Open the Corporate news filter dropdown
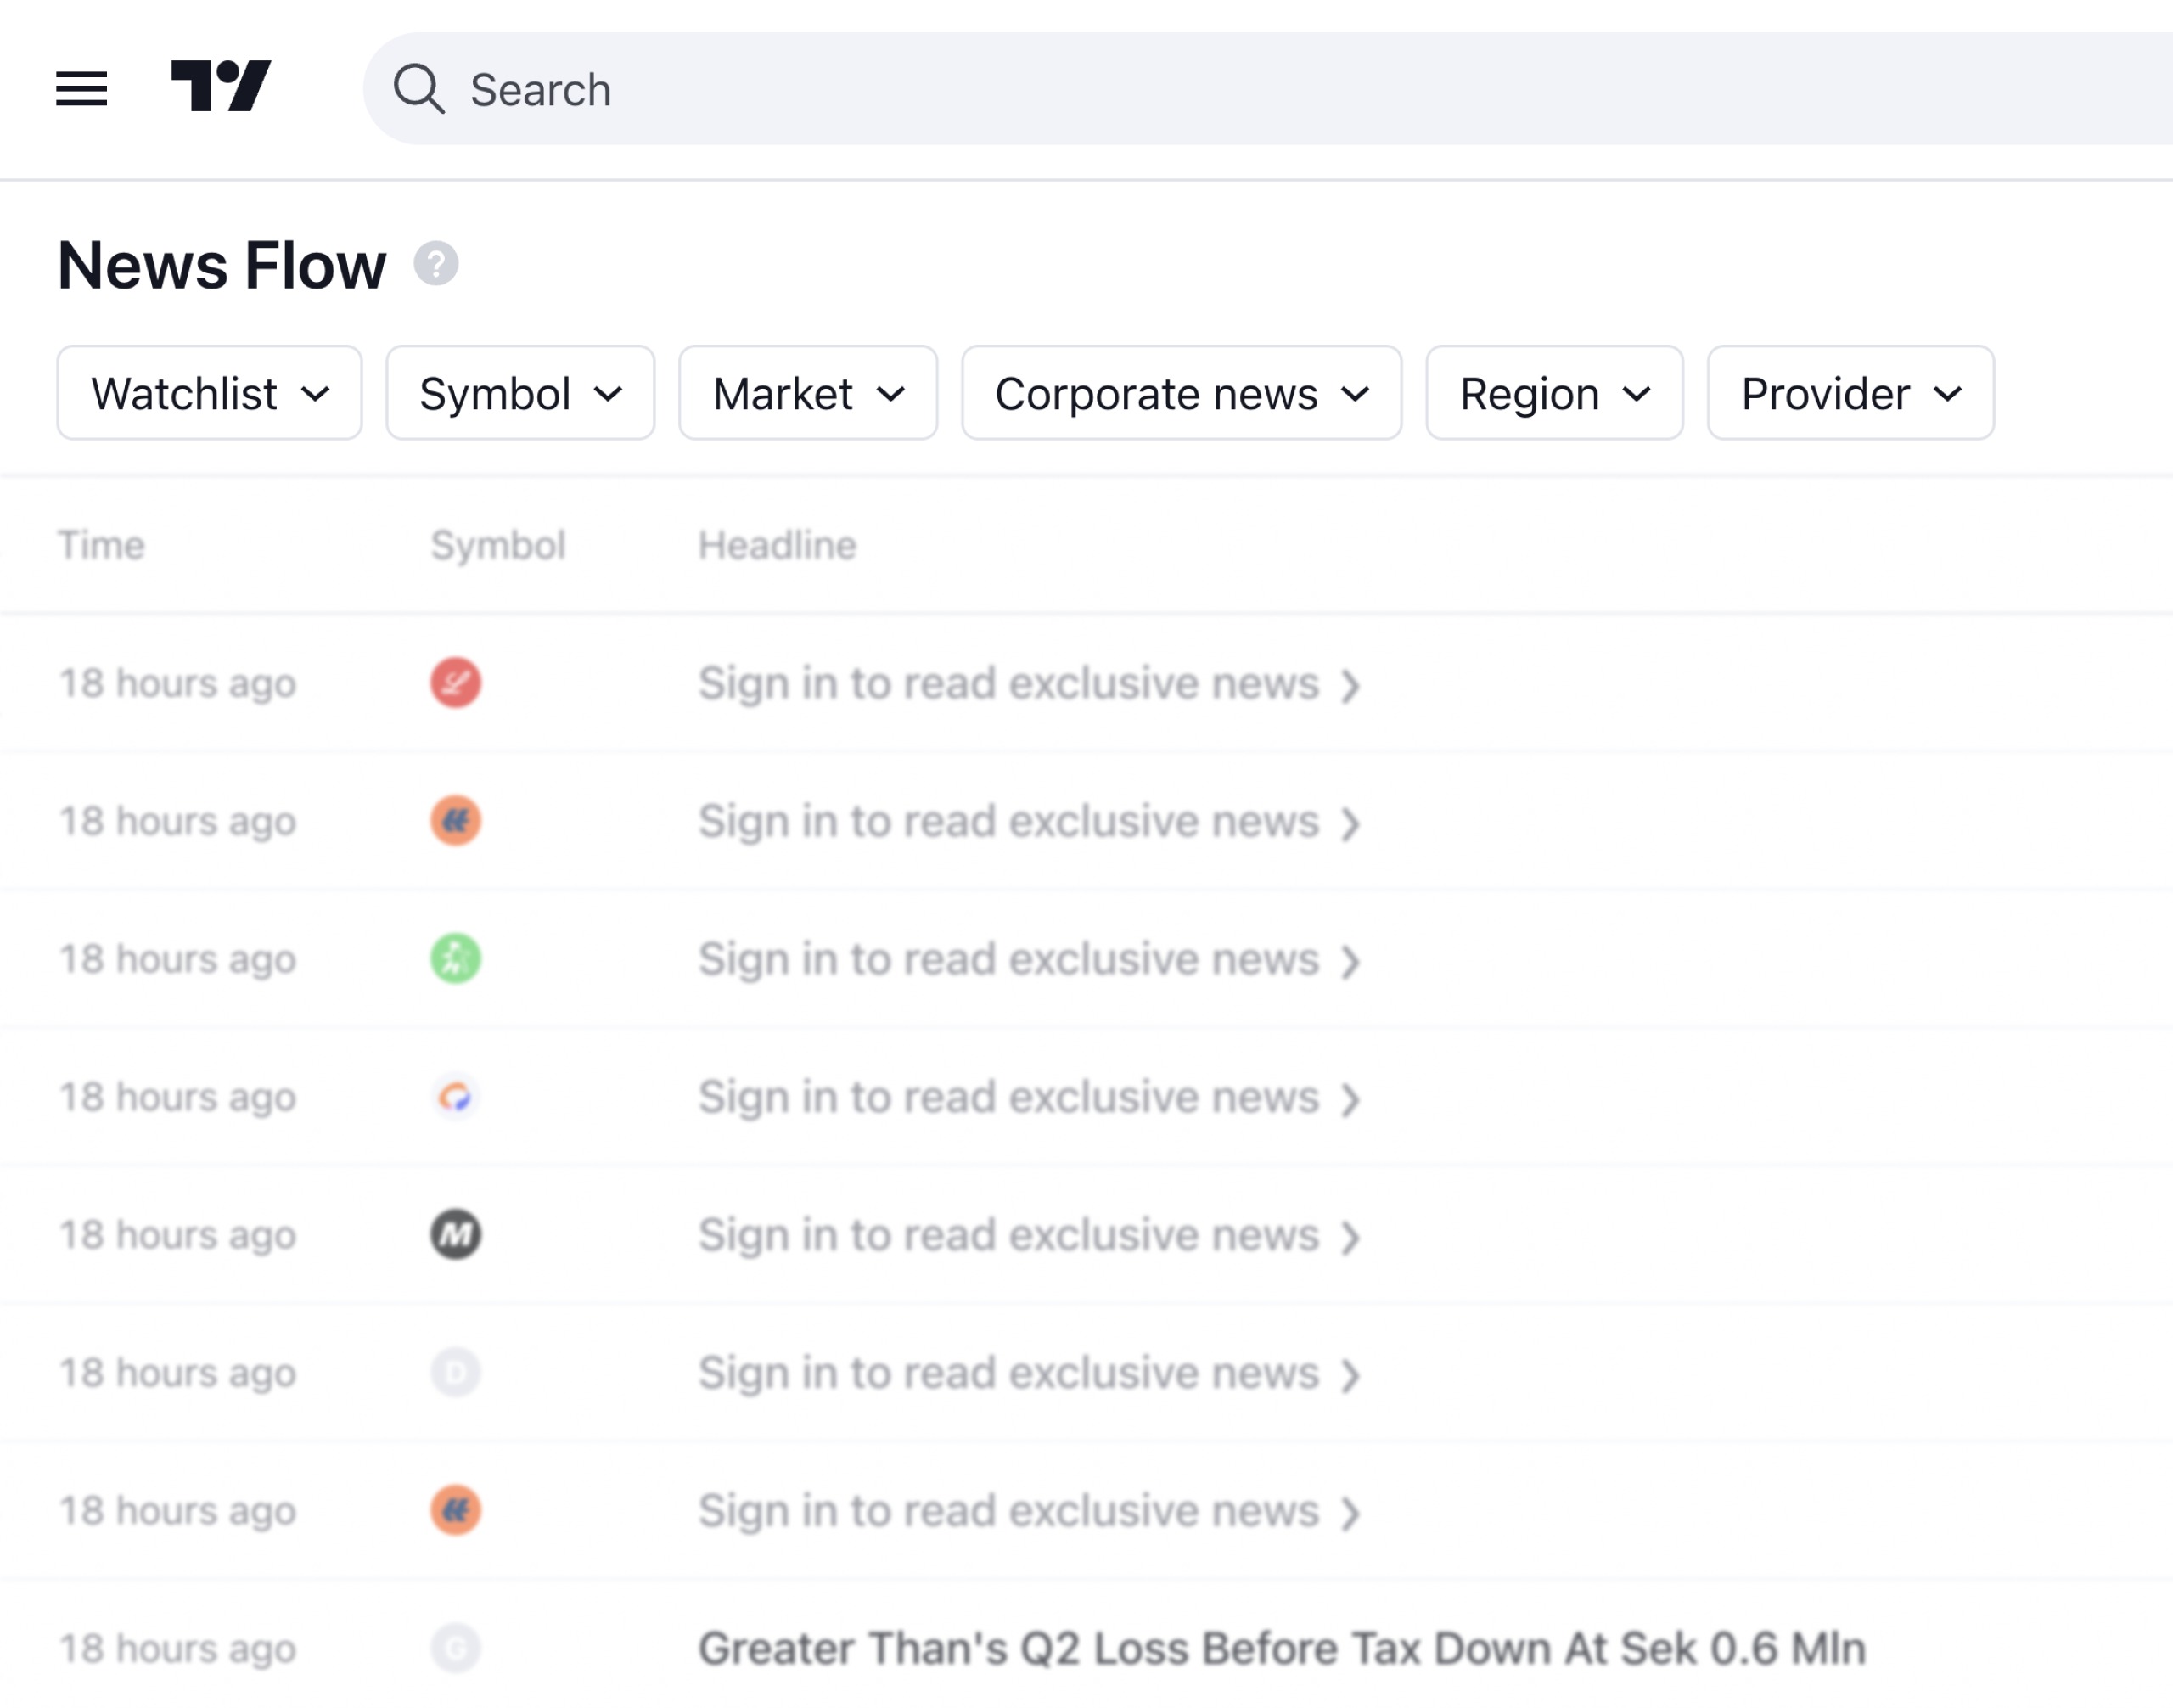The width and height of the screenshot is (2173, 1708). pos(1181,393)
